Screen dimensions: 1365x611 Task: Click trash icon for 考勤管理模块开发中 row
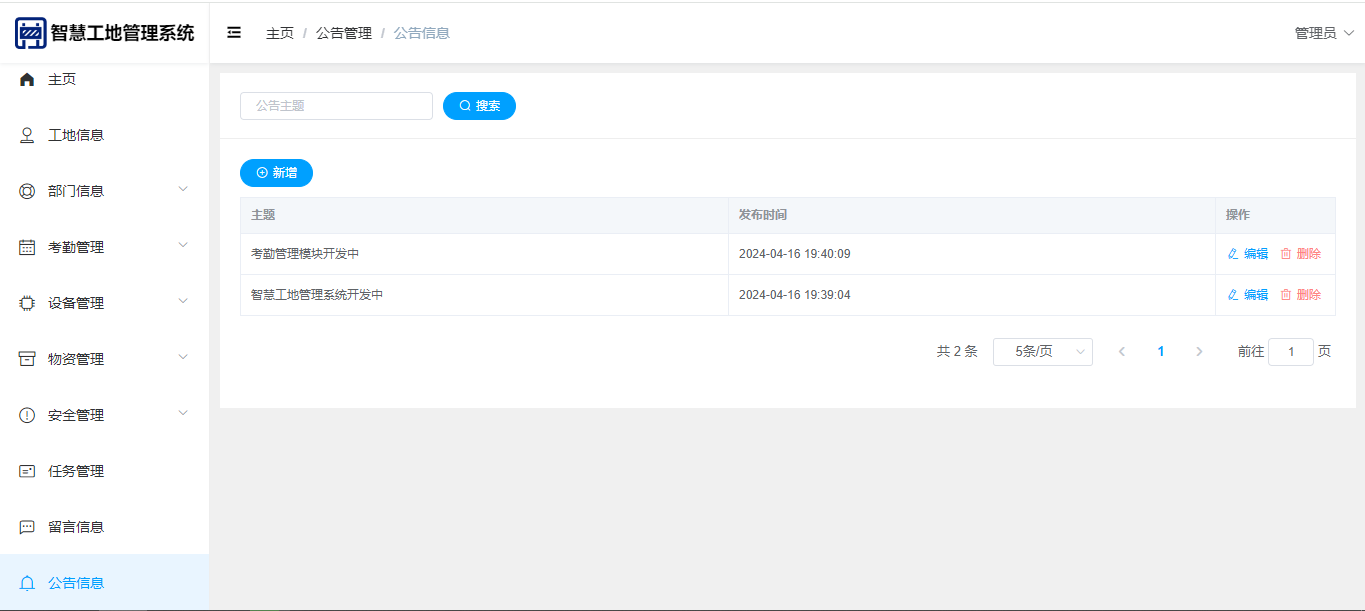pyautogui.click(x=1286, y=254)
